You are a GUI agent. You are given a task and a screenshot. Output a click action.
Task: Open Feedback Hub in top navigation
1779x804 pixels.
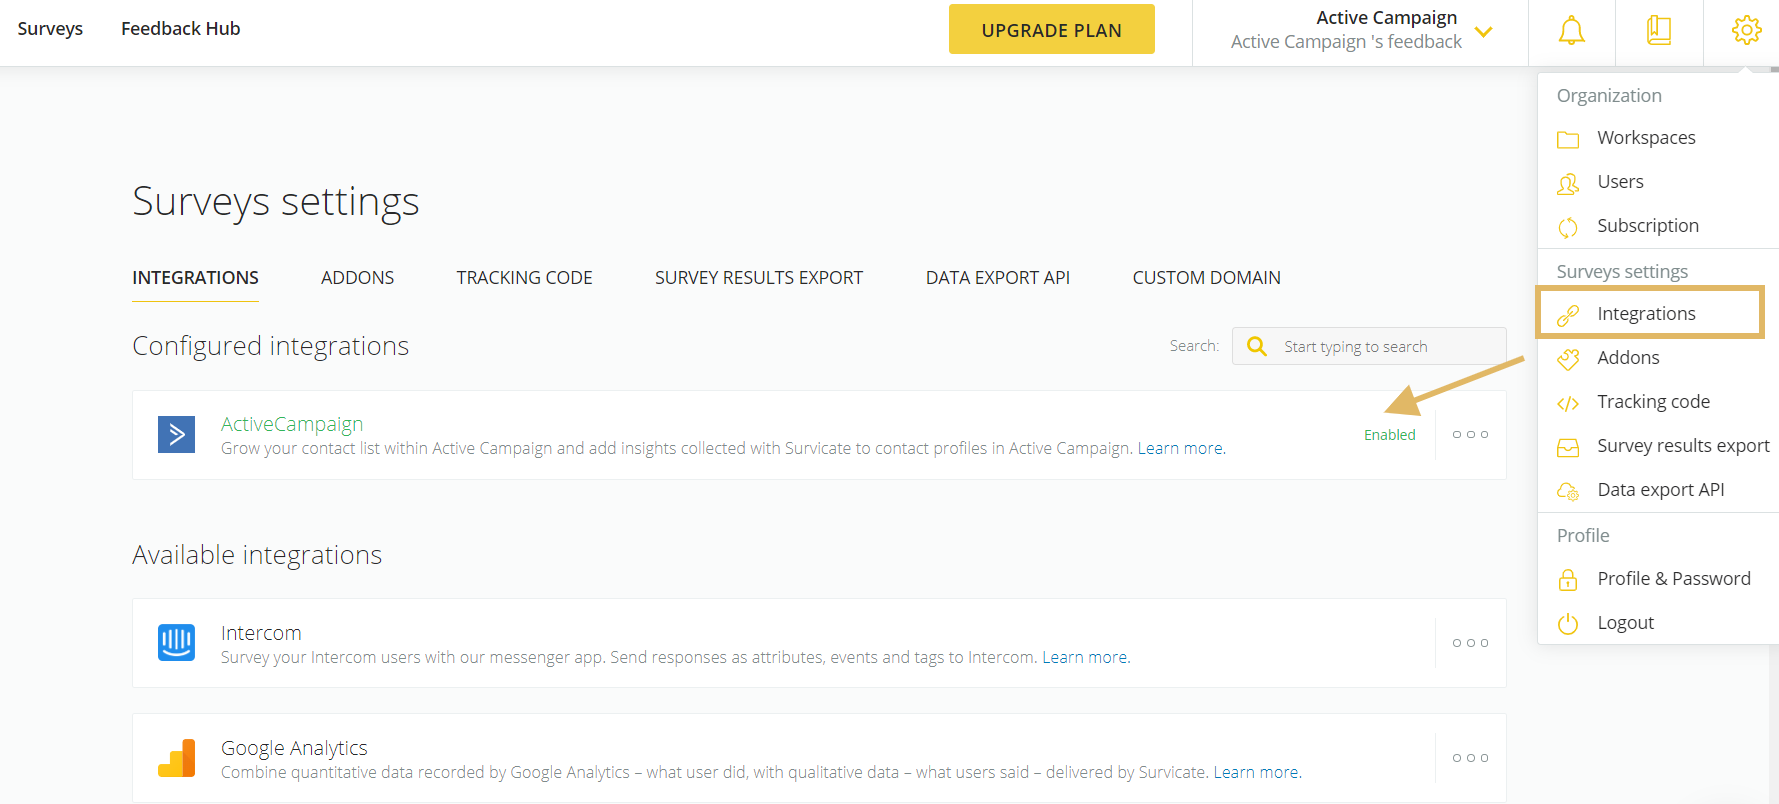[x=180, y=29]
